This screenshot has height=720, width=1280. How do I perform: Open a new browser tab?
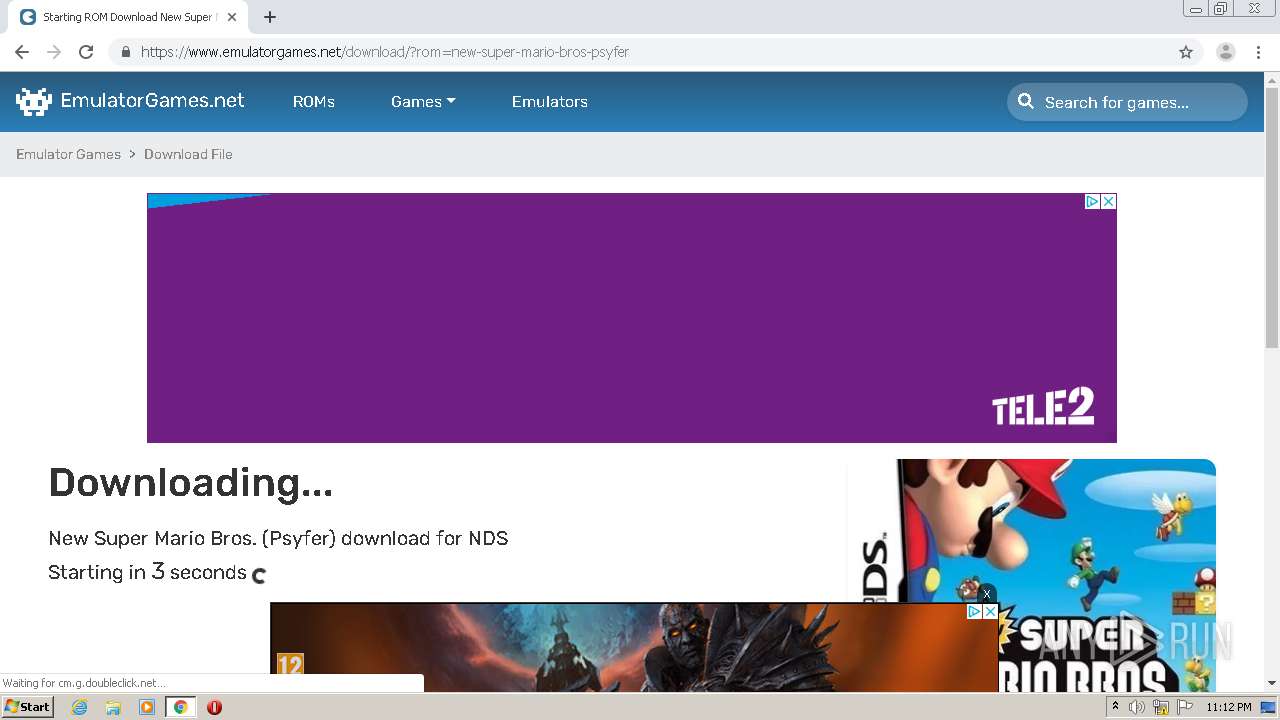[x=270, y=17]
